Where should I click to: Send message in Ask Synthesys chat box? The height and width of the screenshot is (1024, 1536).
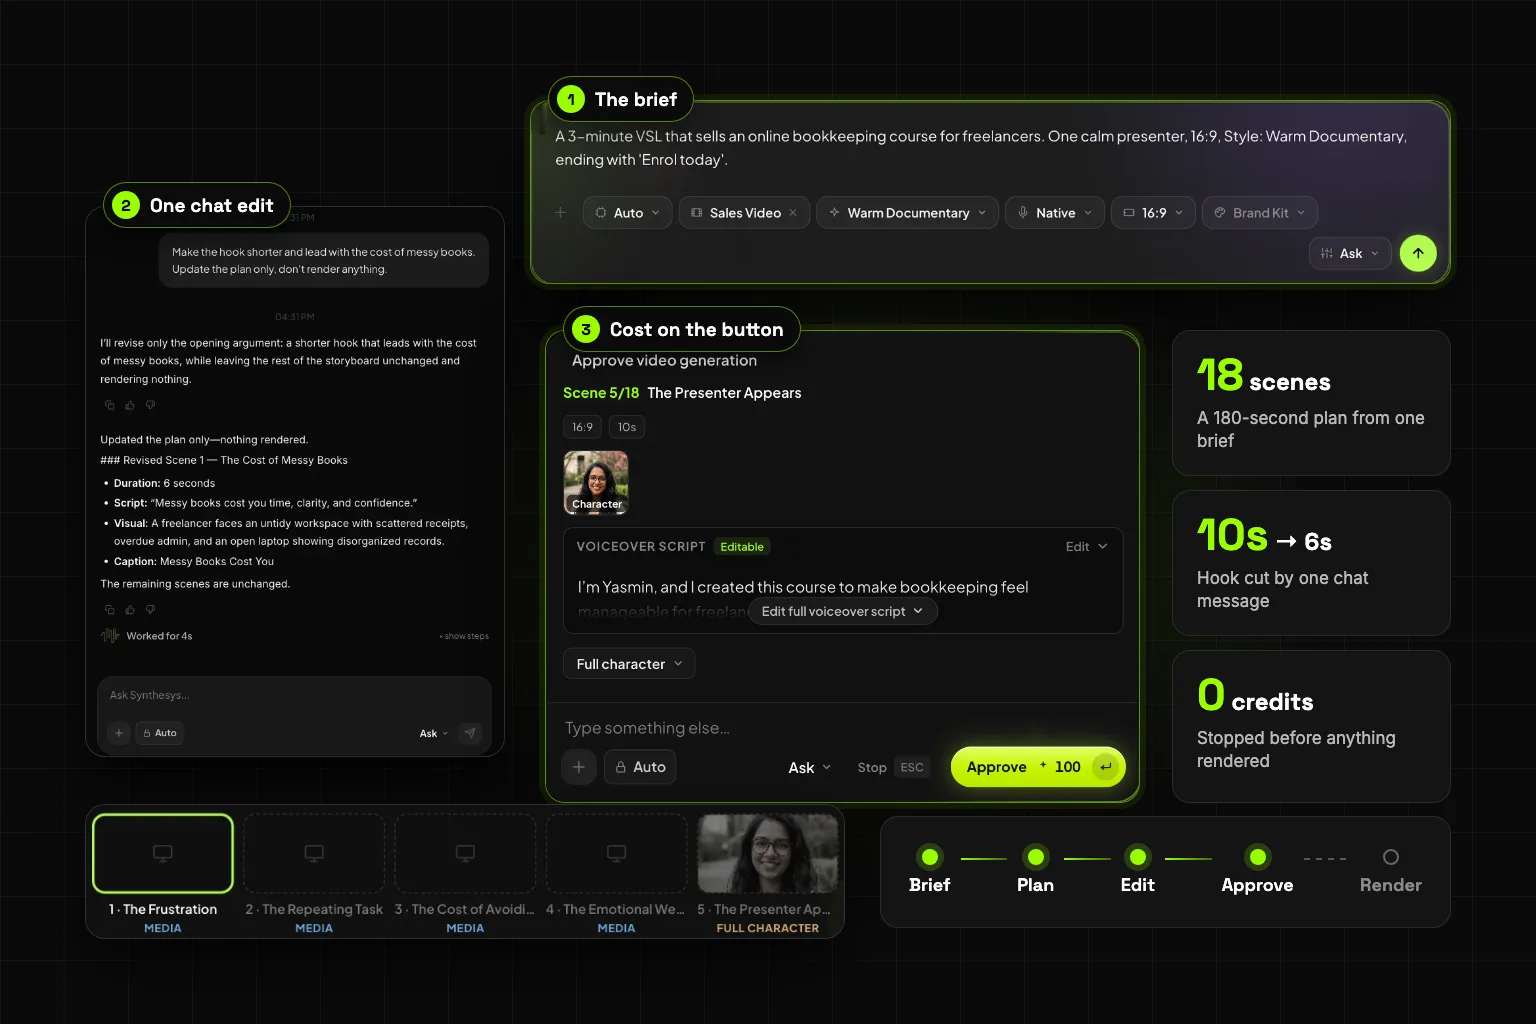click(470, 733)
